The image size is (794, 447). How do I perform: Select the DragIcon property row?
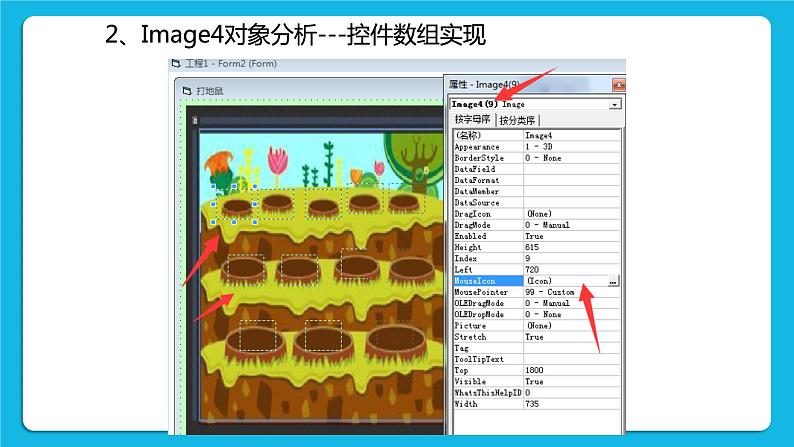537,214
